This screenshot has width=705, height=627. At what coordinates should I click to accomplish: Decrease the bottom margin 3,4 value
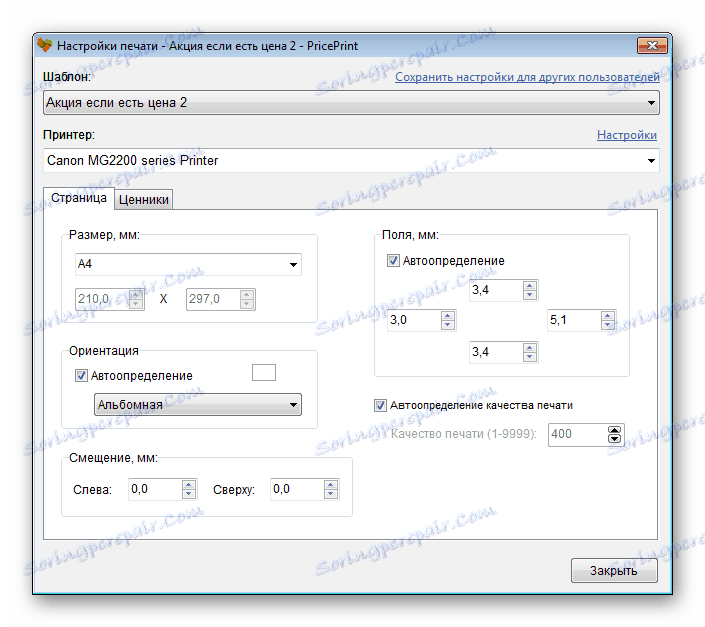(x=530, y=357)
